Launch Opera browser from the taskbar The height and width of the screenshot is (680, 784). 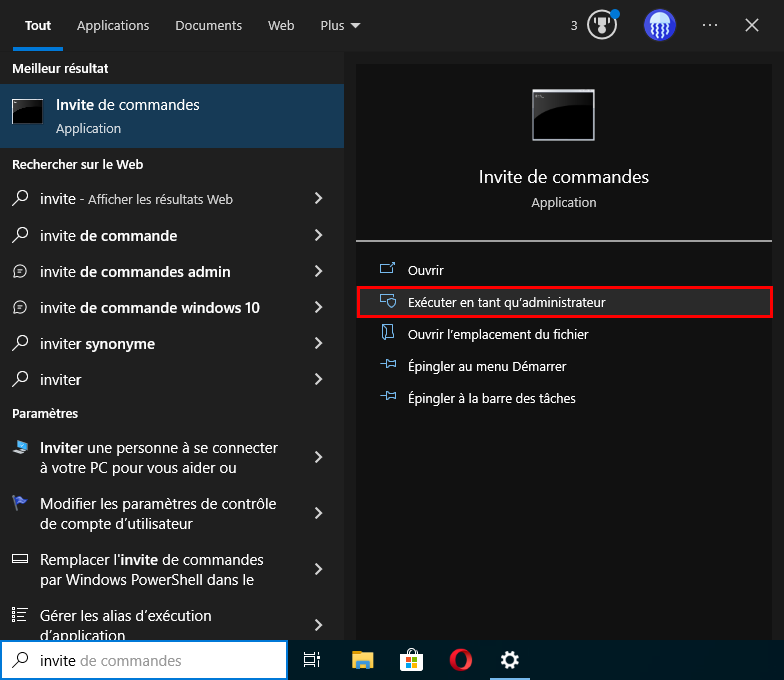[460, 660]
